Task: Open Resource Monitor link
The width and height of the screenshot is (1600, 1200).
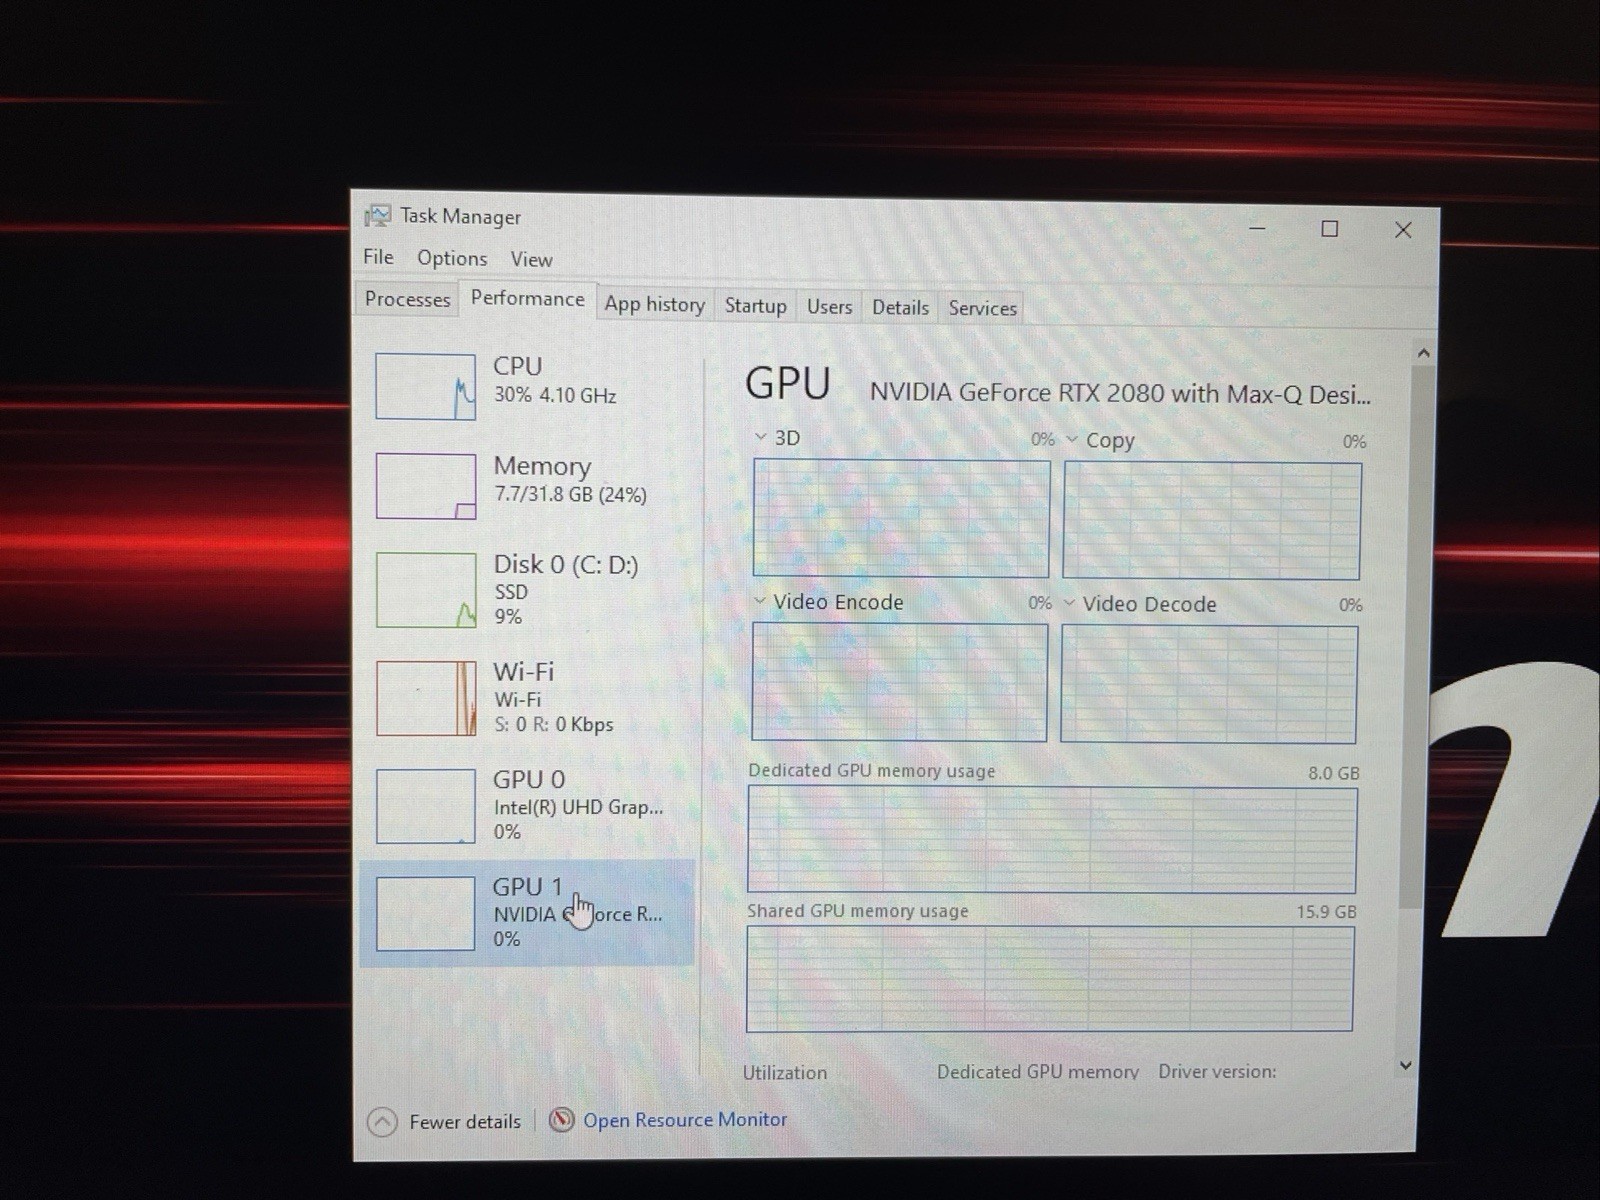Action: point(685,1120)
